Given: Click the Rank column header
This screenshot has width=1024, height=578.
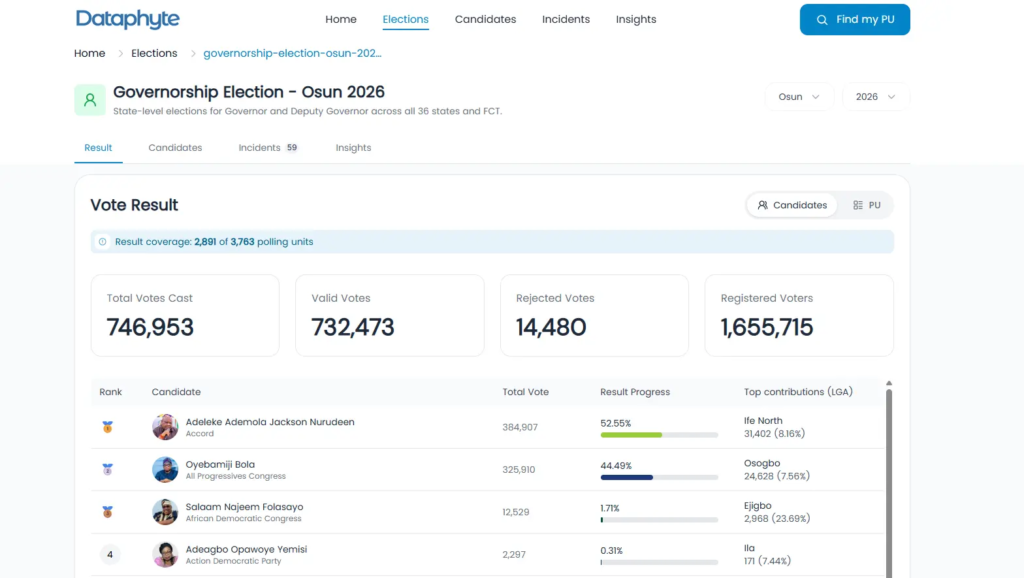Looking at the screenshot, I should click(110, 392).
